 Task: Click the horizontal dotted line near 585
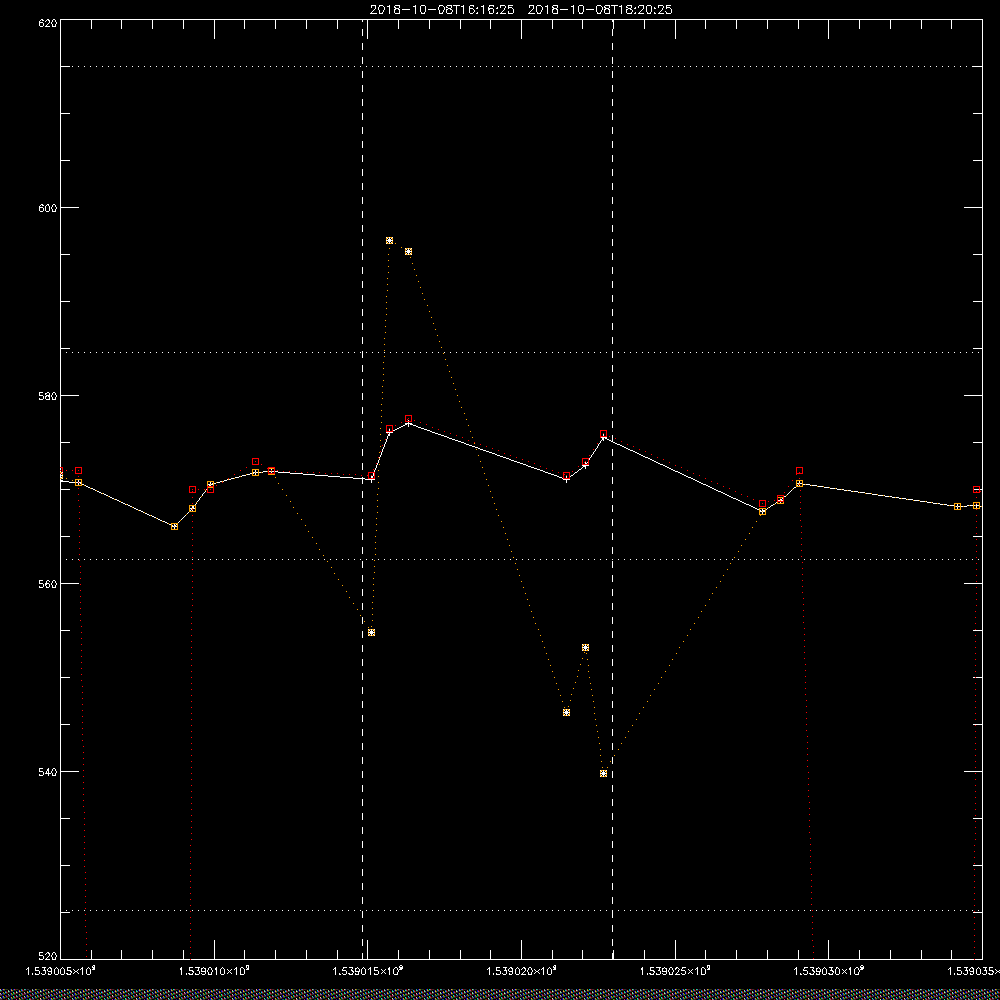point(521,352)
